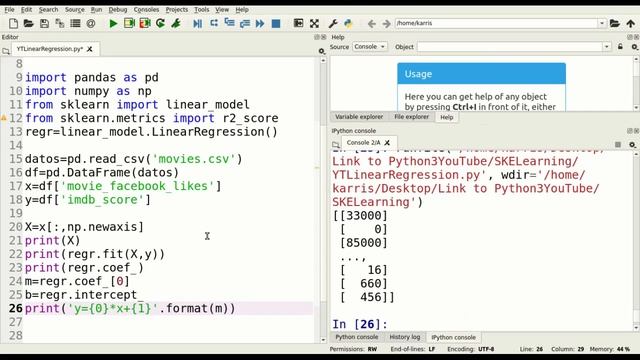Switch to the History log tab

click(x=404, y=337)
